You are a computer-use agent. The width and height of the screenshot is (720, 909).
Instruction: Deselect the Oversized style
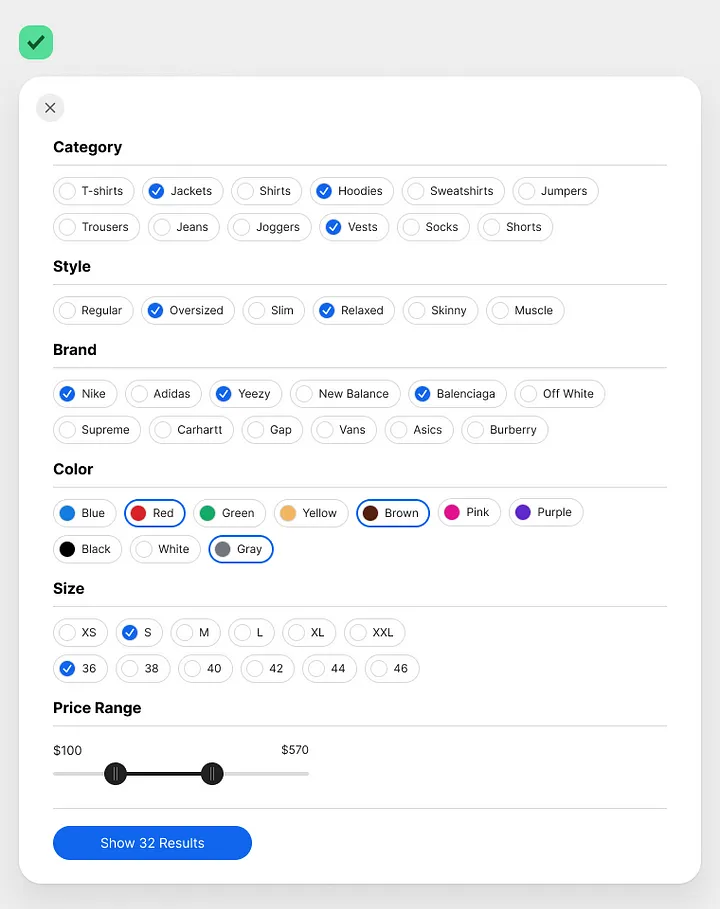[188, 311]
